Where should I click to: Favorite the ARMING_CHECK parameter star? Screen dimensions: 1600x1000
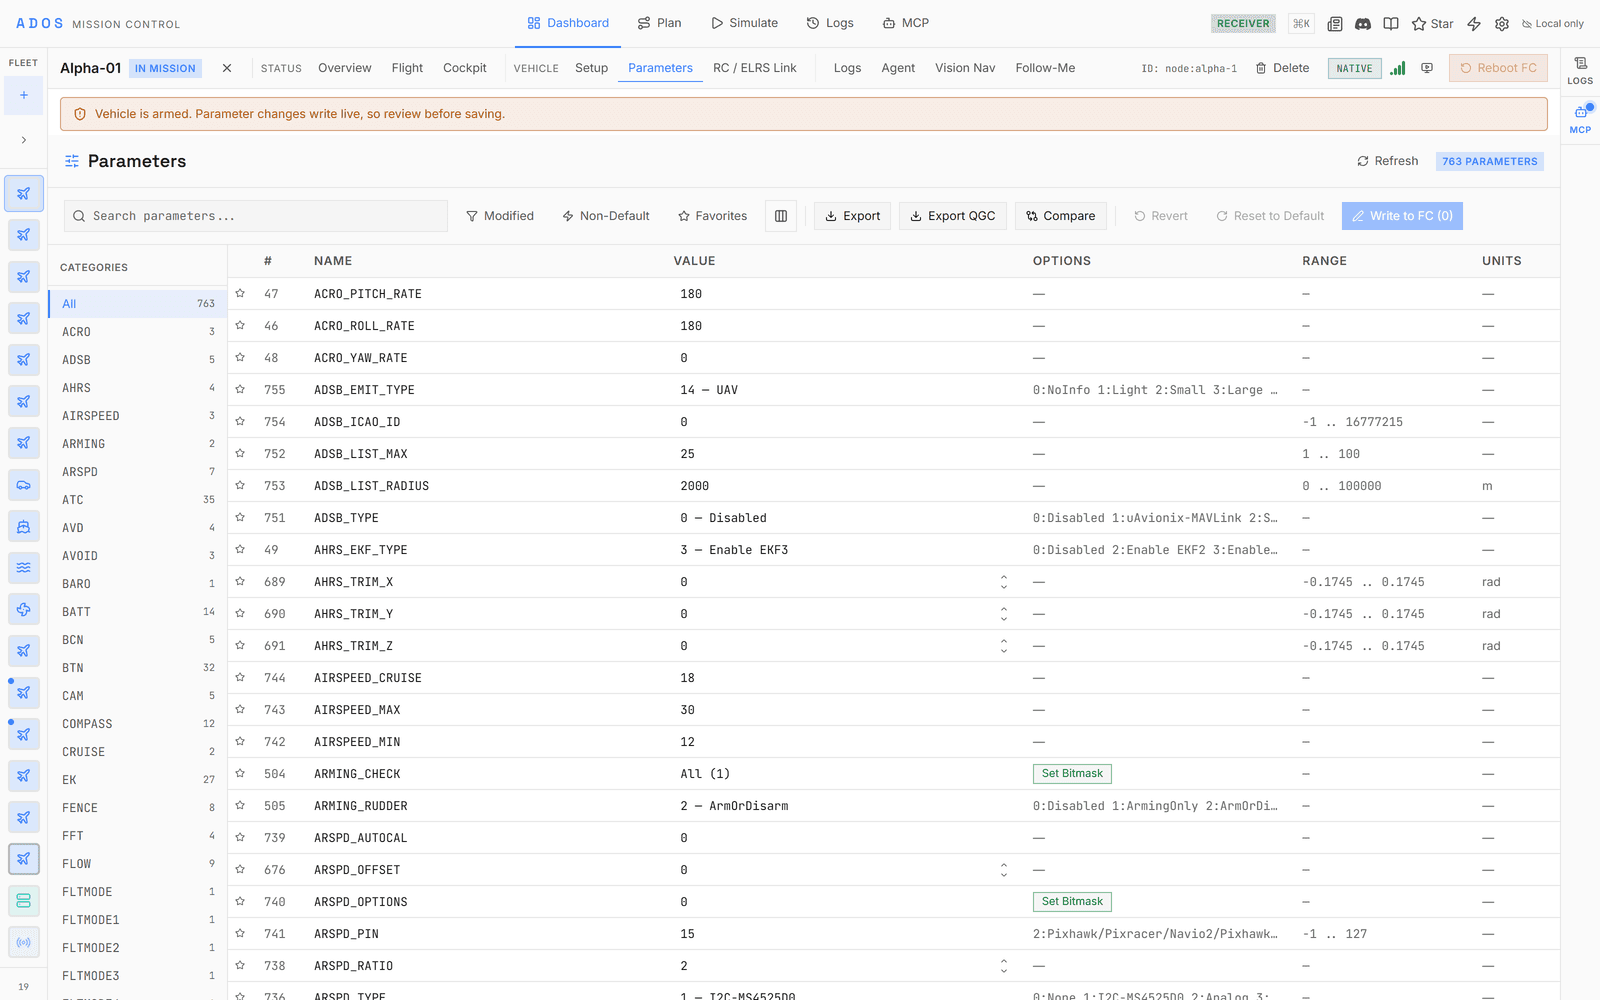(240, 774)
